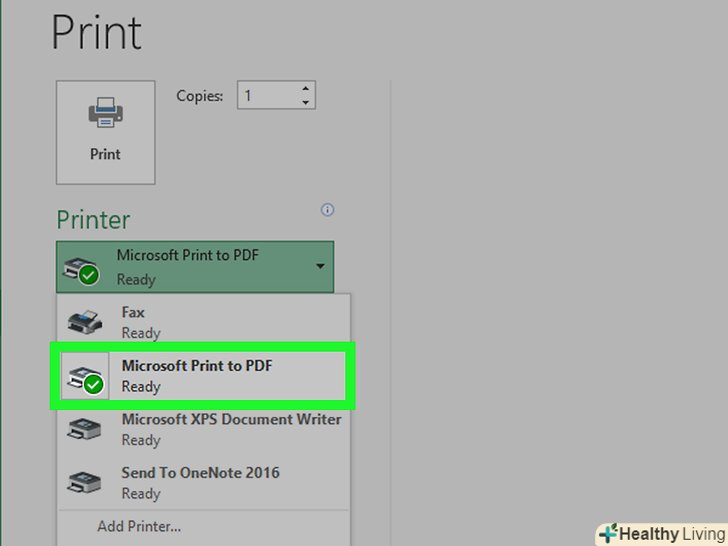Click the OneNote 2016 printer icon

pos(84,482)
